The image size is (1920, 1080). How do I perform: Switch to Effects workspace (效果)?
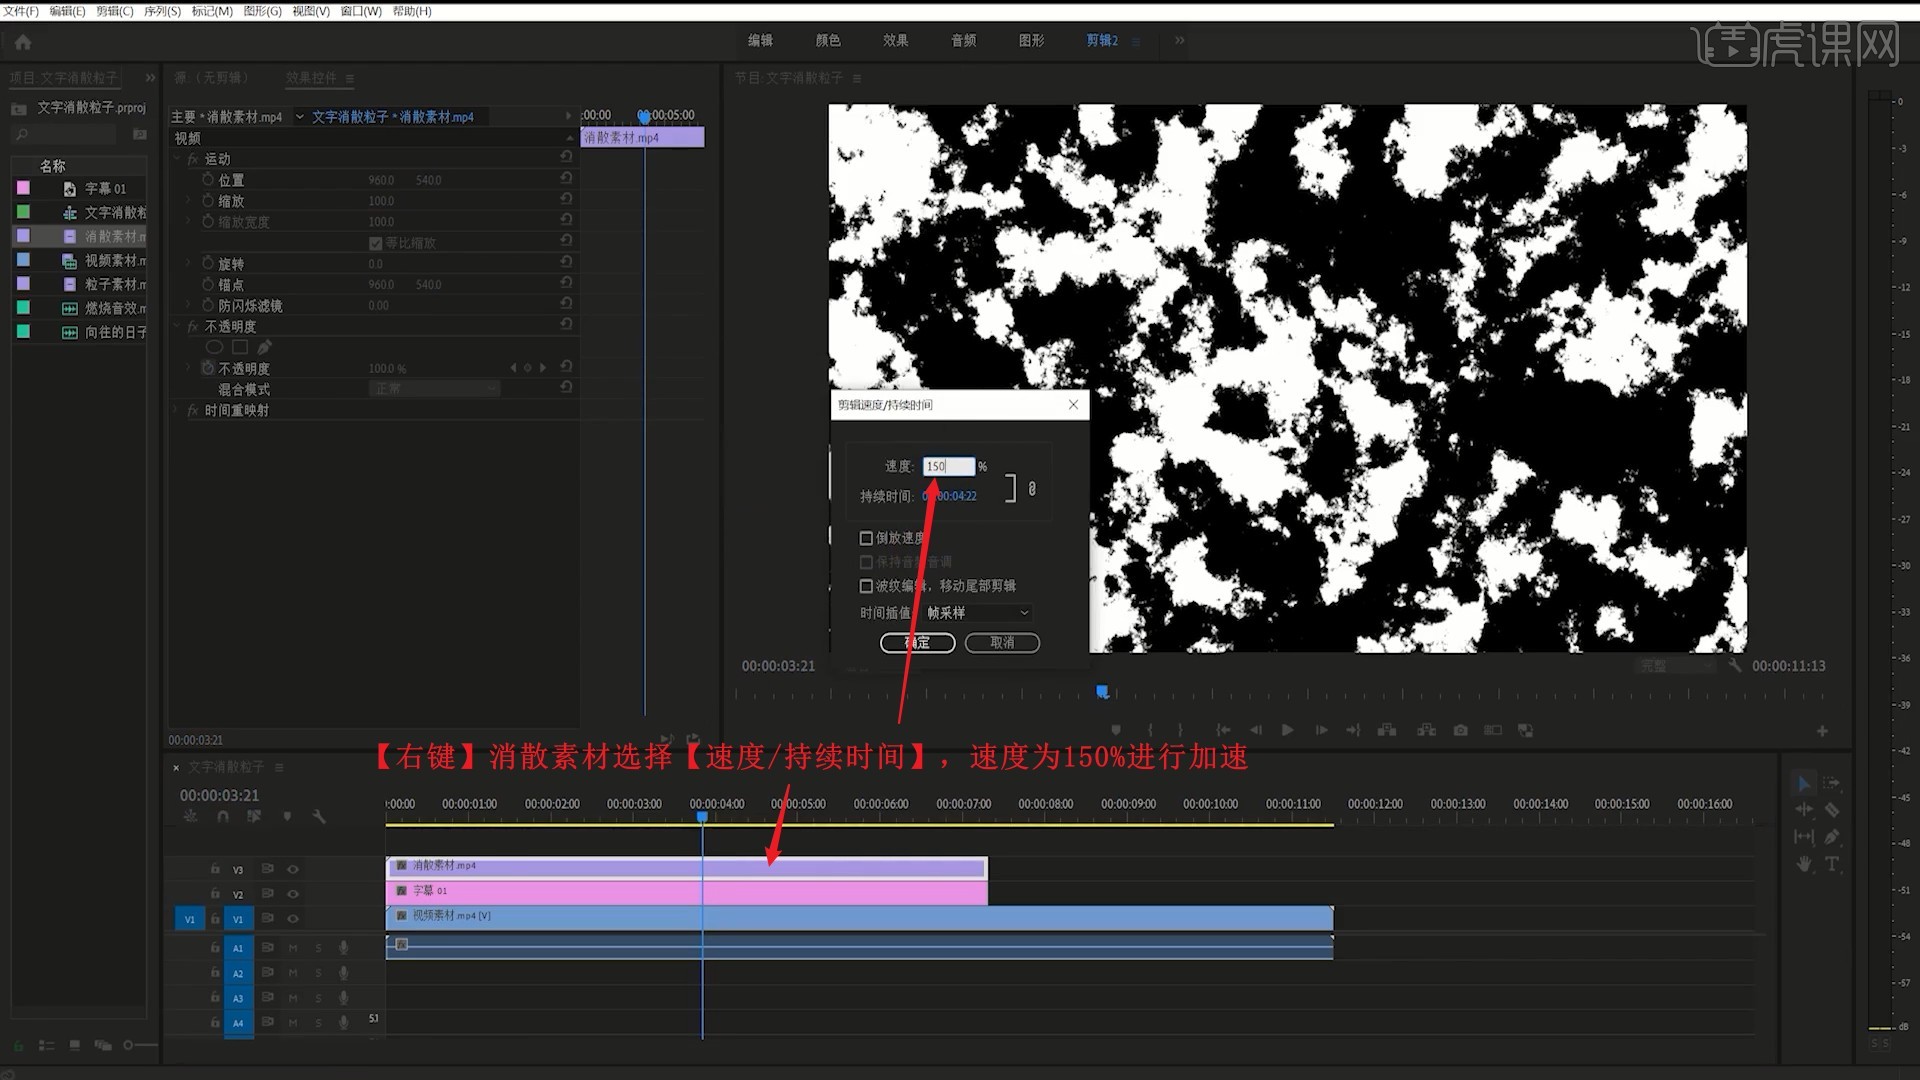click(895, 41)
